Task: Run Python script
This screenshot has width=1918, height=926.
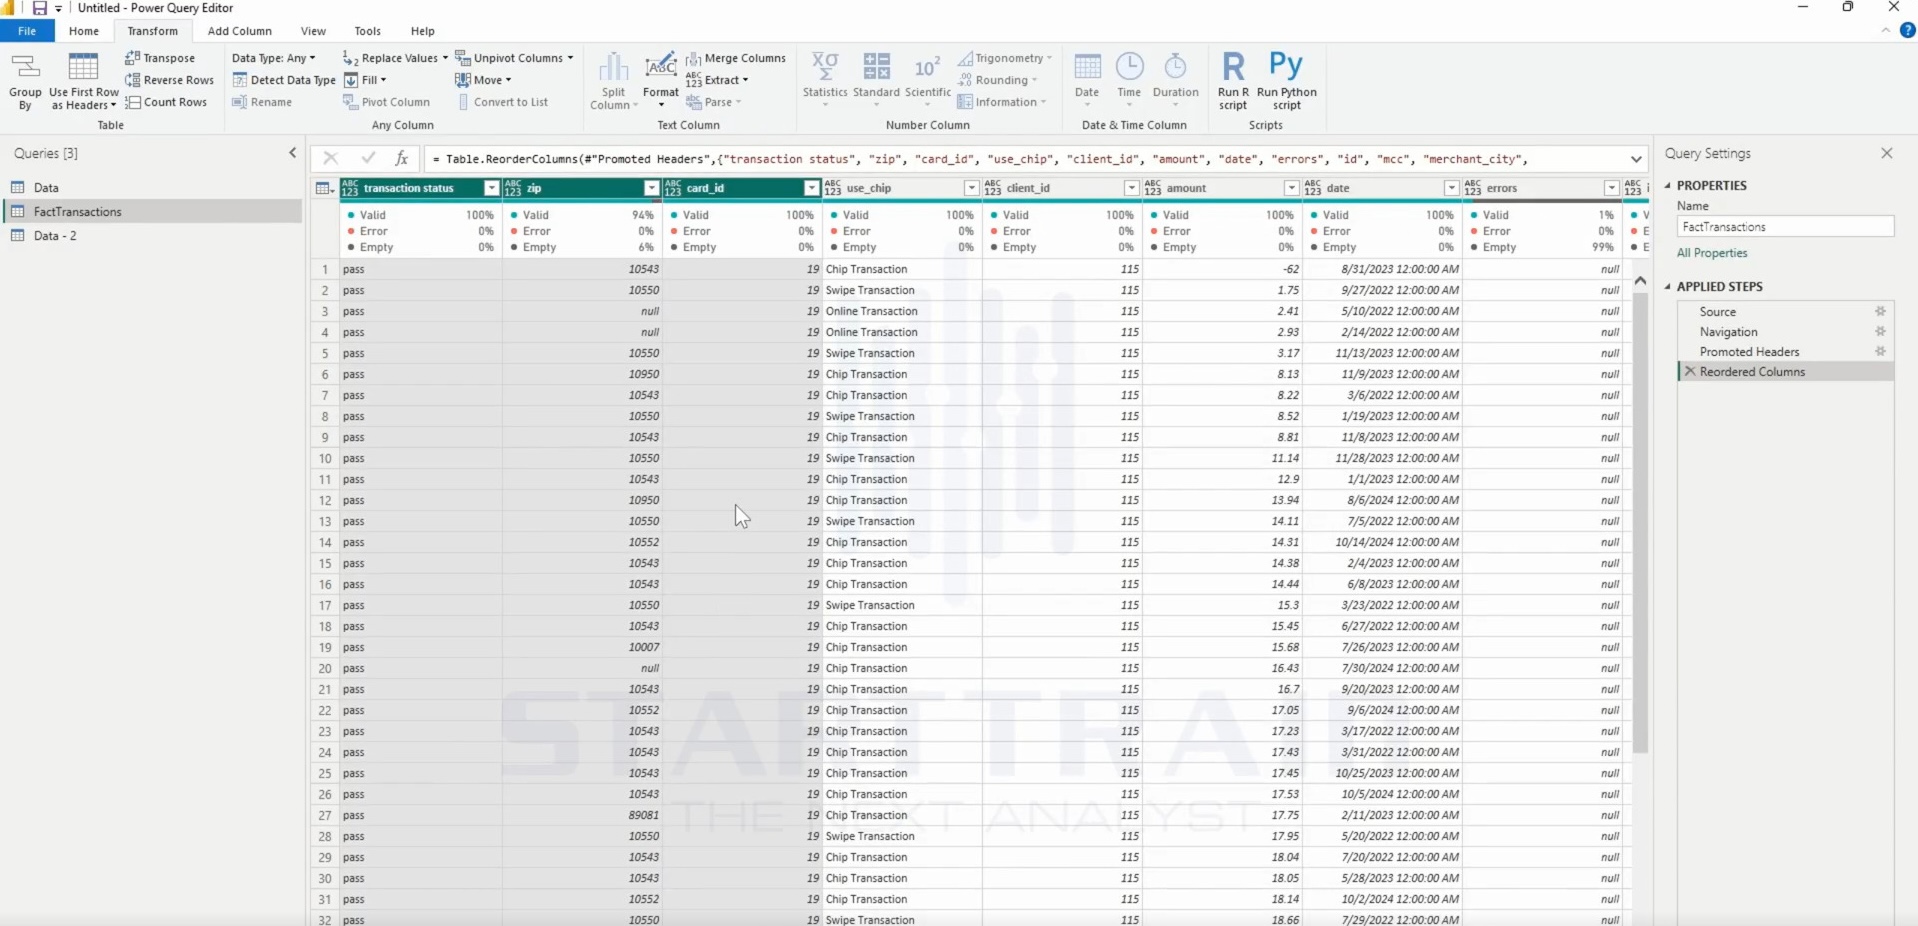Action: point(1286,81)
